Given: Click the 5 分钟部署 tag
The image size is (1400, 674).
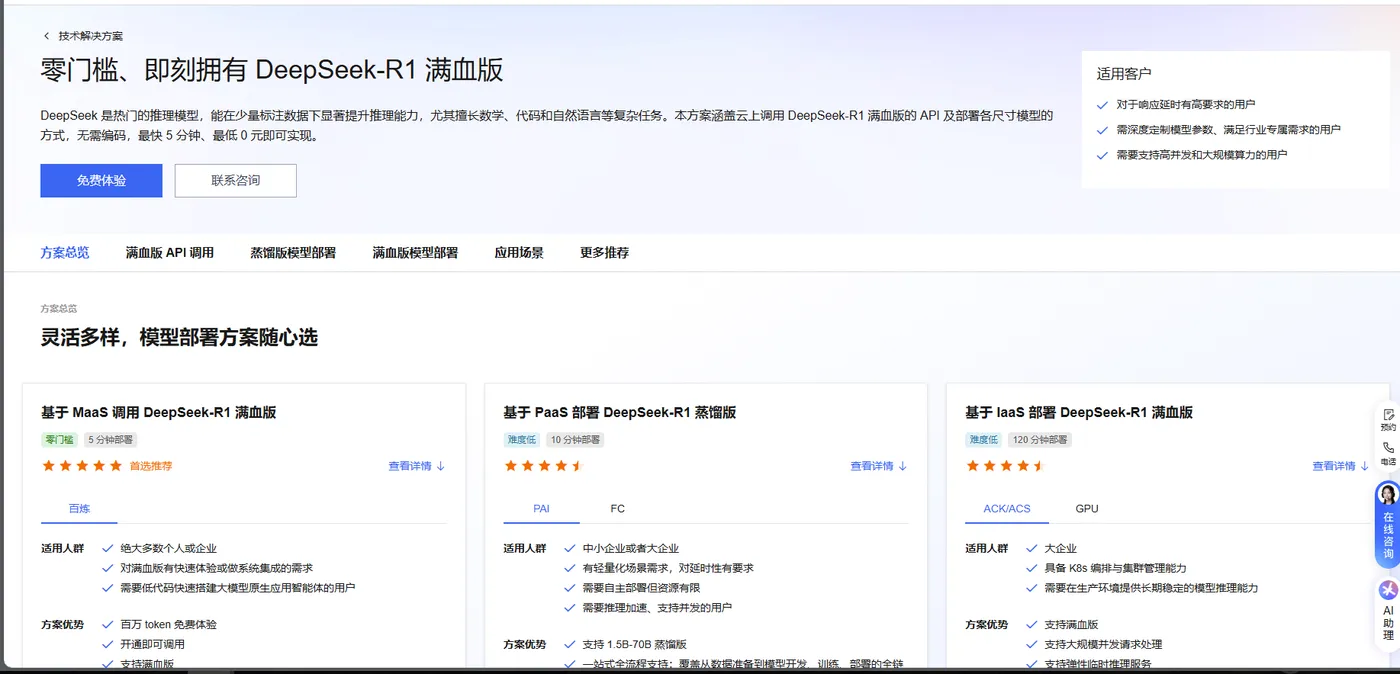Looking at the screenshot, I should click(x=111, y=440).
